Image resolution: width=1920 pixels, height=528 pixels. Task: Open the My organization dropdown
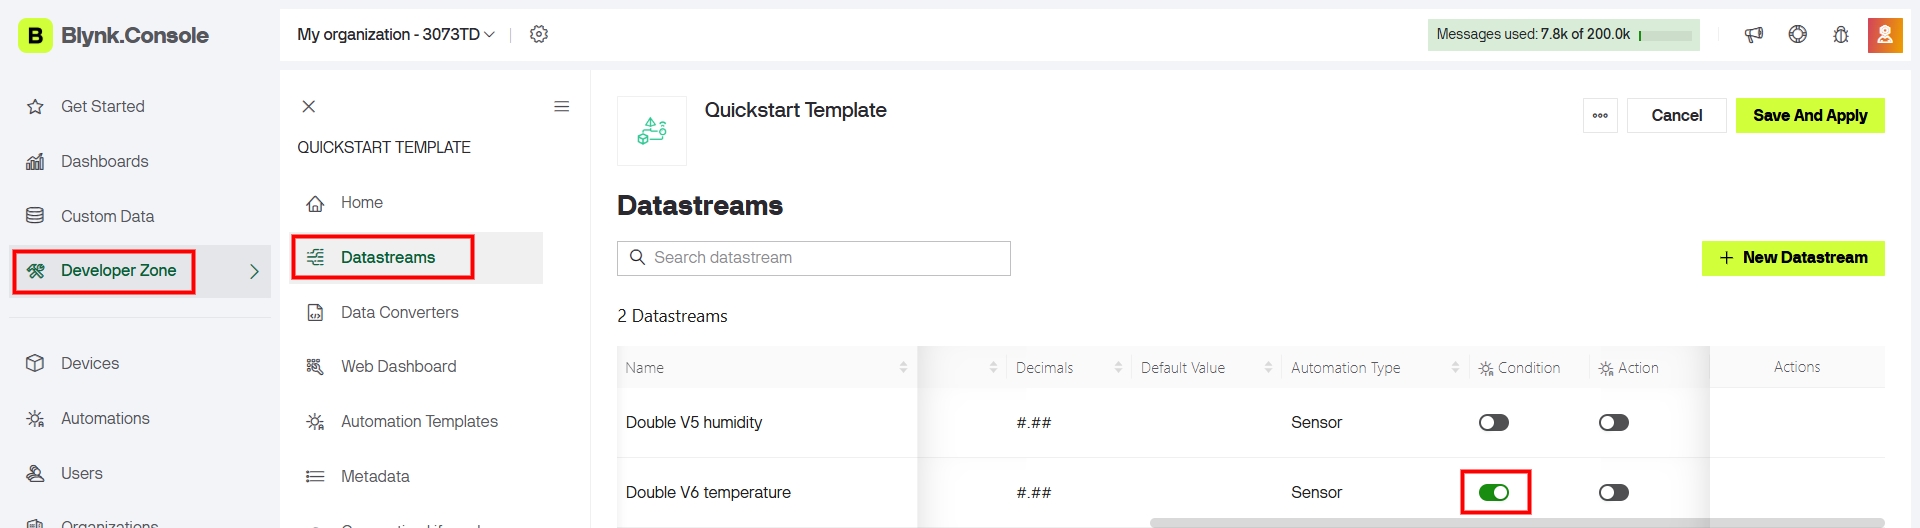point(396,35)
